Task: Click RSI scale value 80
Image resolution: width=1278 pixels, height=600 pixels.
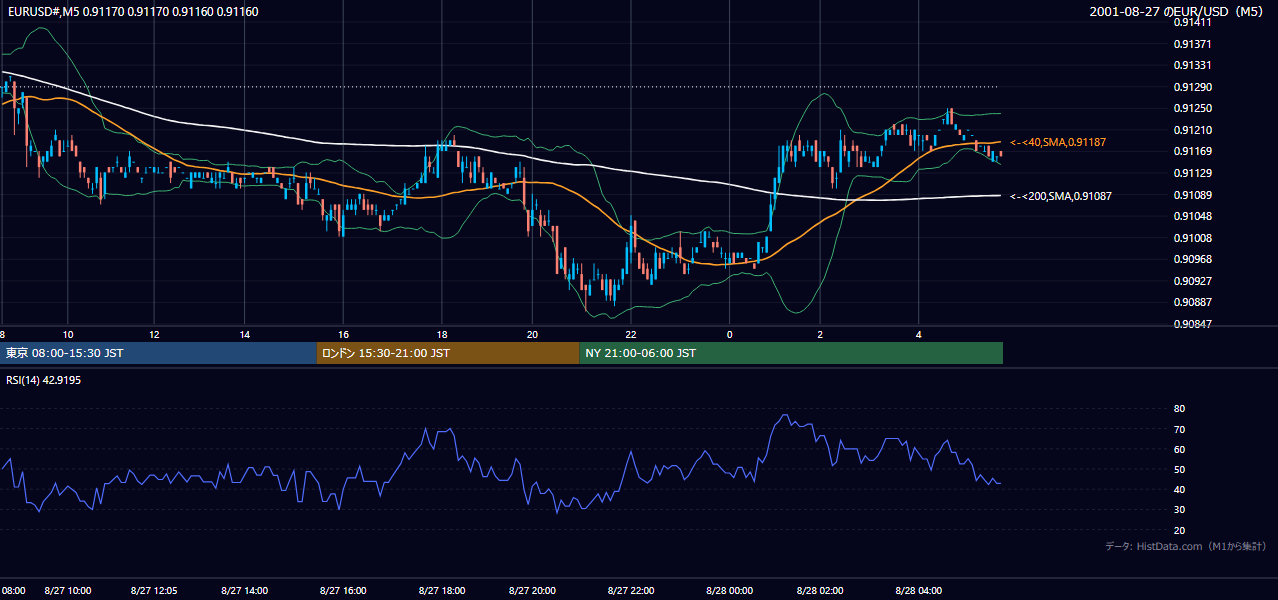Action: coord(1180,409)
